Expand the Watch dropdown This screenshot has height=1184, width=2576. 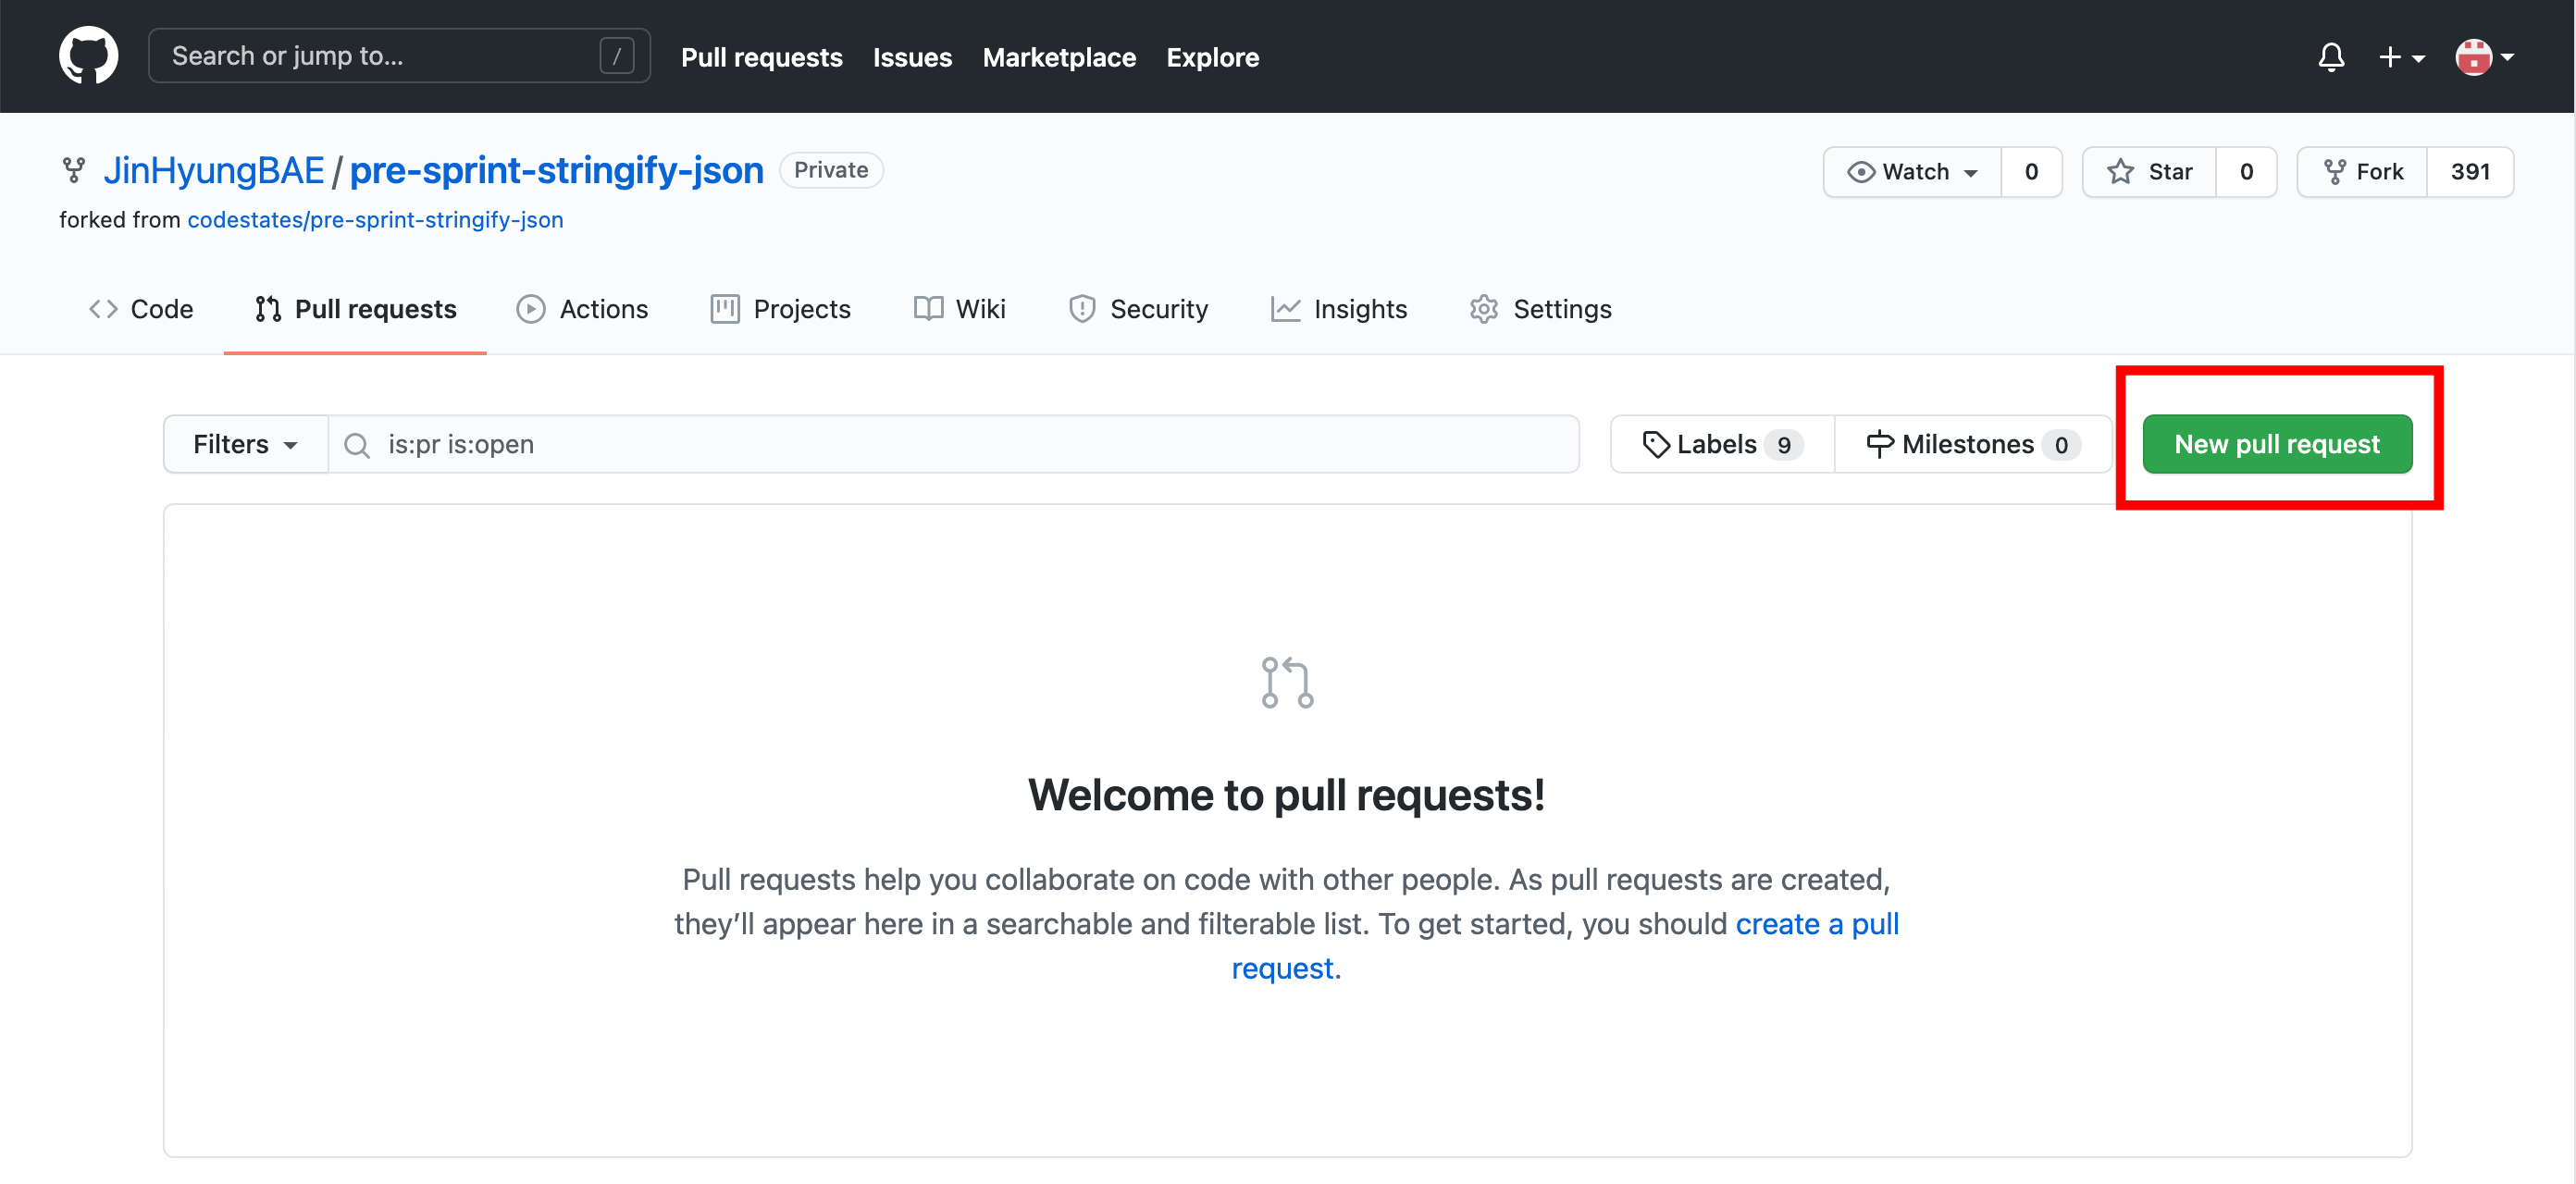pyautogui.click(x=1911, y=172)
